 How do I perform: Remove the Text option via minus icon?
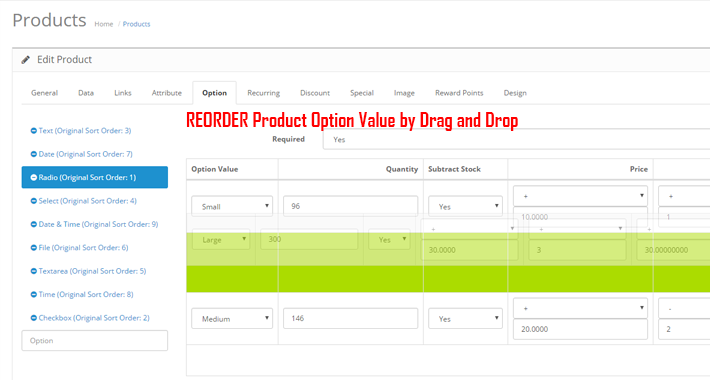[x=34, y=131]
